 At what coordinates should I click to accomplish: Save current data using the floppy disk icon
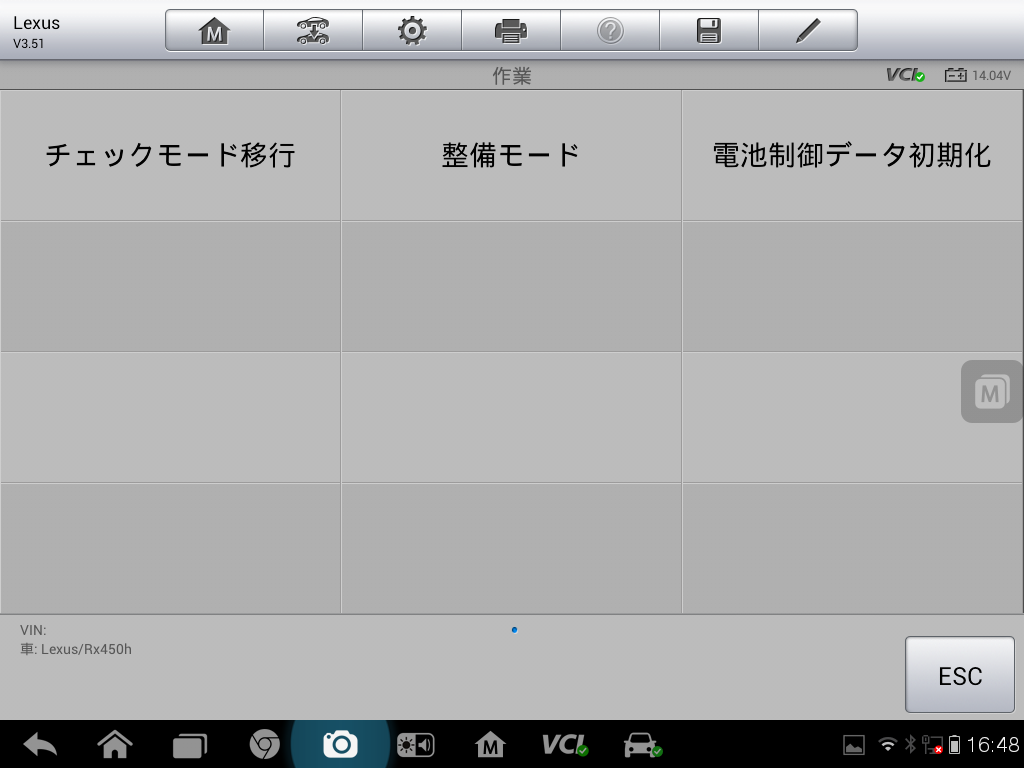[x=708, y=29]
